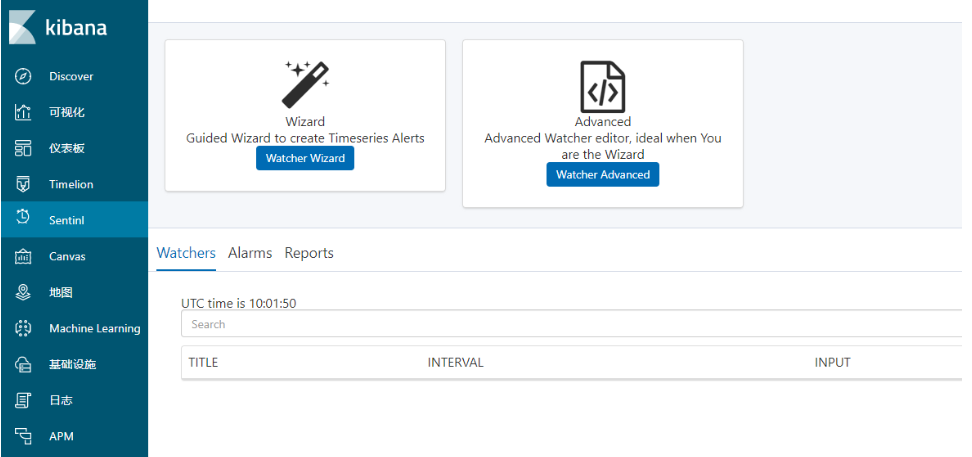The image size is (972, 457).
Task: Sort by the INTERVAL column header
Action: 455,362
